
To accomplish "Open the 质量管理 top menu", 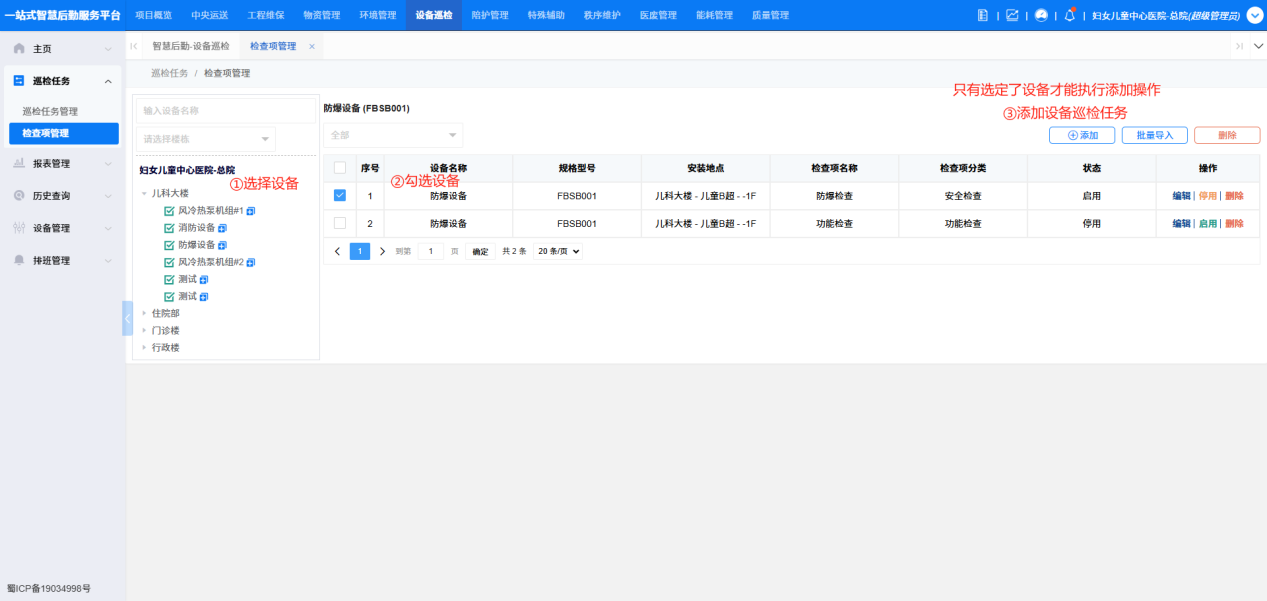I will [770, 15].
